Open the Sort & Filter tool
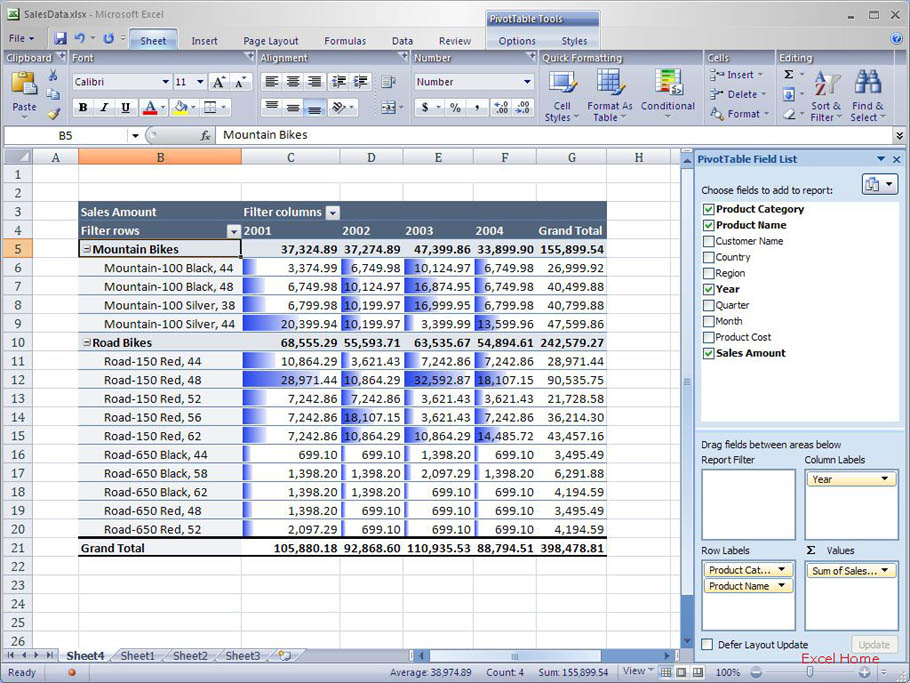 point(826,96)
